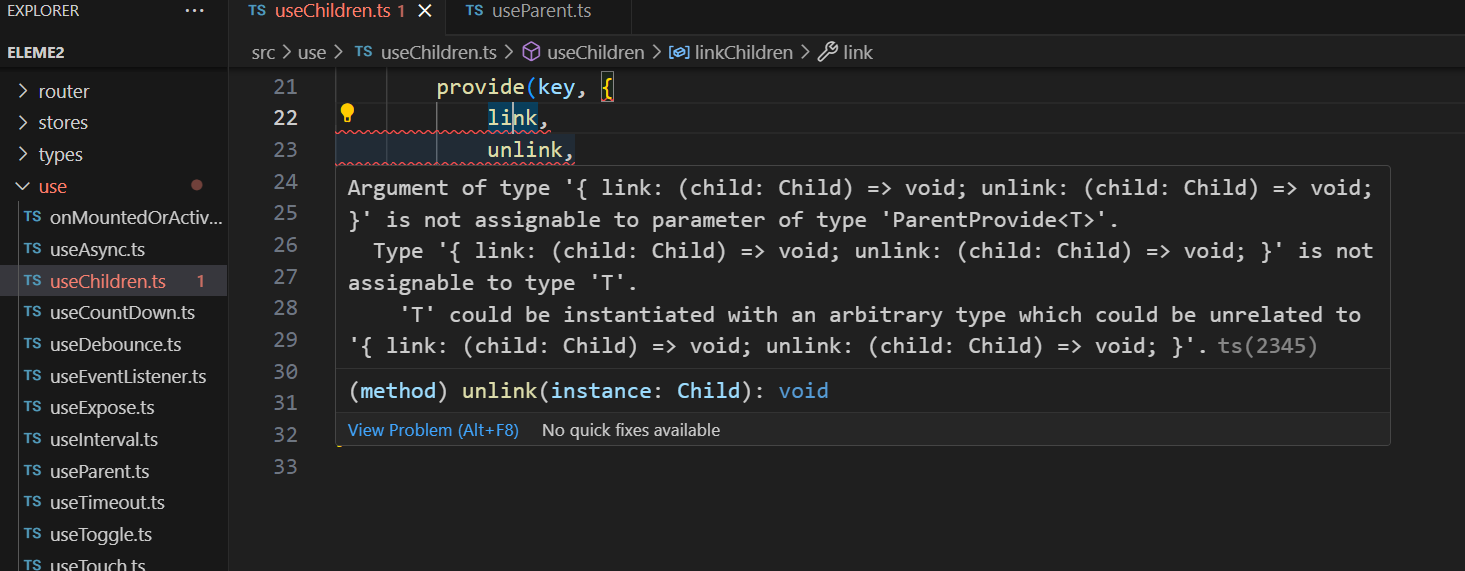Click the useChildren symbol icon in breadcrumbs

[532, 52]
